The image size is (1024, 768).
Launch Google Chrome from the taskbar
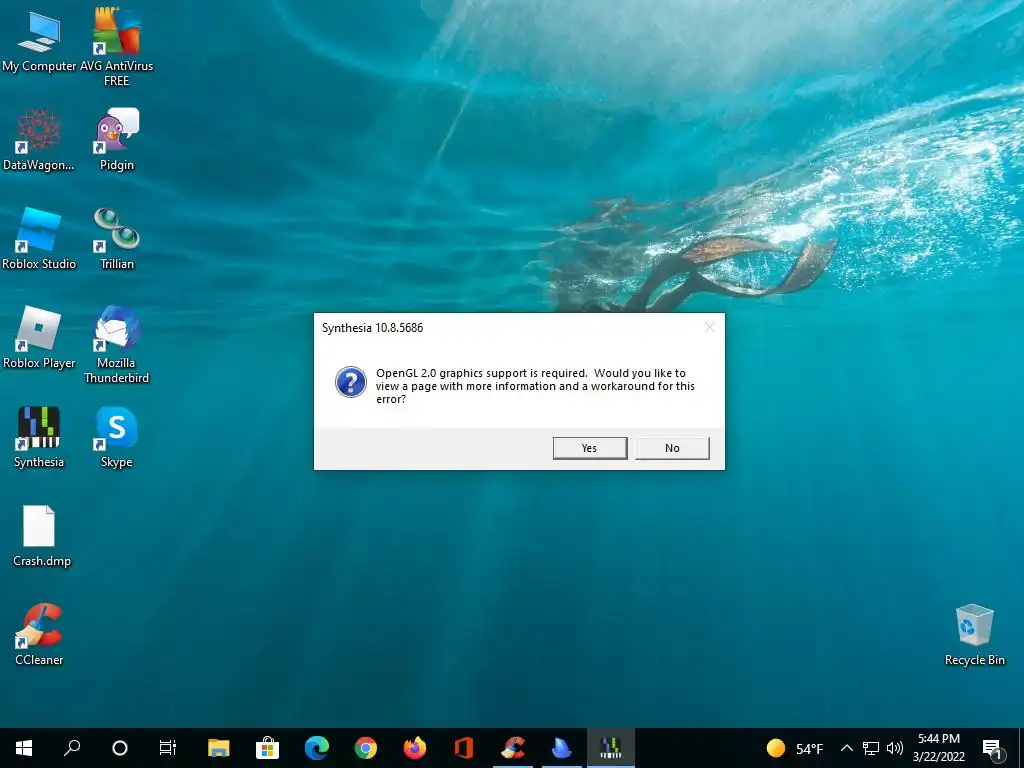(x=366, y=748)
